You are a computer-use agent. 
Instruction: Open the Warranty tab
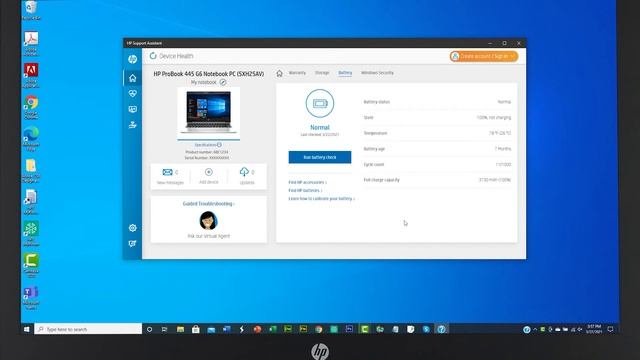coord(297,73)
